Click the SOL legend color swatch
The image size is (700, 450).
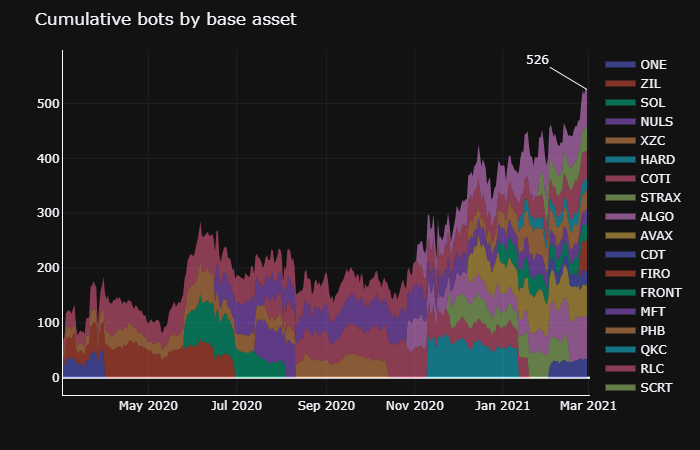(x=620, y=103)
